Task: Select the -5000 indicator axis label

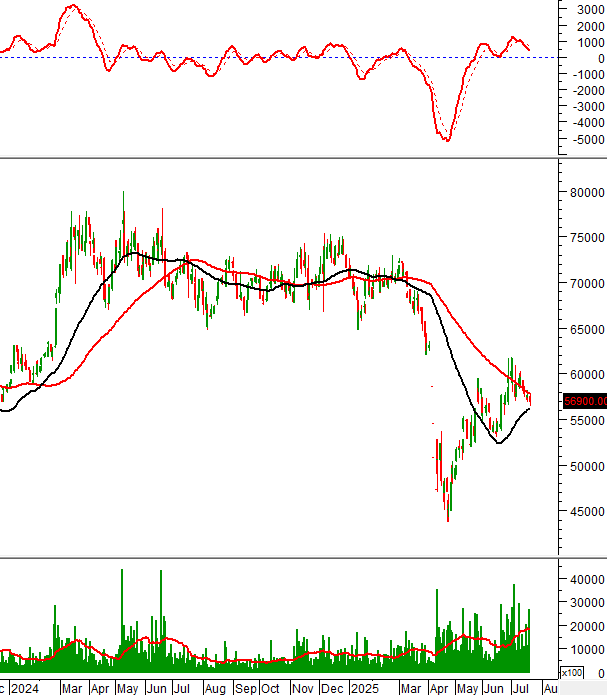Action: point(588,140)
